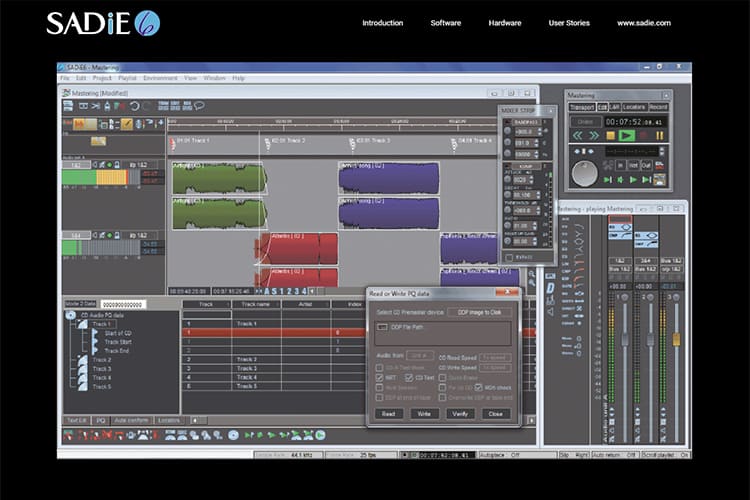750x500 pixels.
Task: Click the scissors cut icon in playlist toolbar
Action: click(x=96, y=106)
